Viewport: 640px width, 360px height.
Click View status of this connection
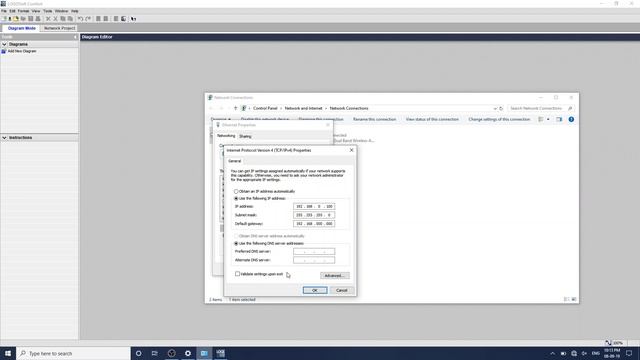[432, 119]
